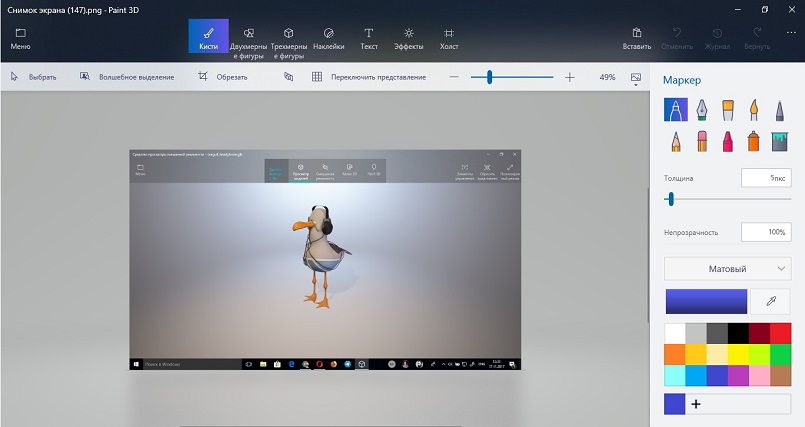This screenshot has height=427, width=805.
Task: Pick the bright red color swatch
Action: [x=780, y=333]
